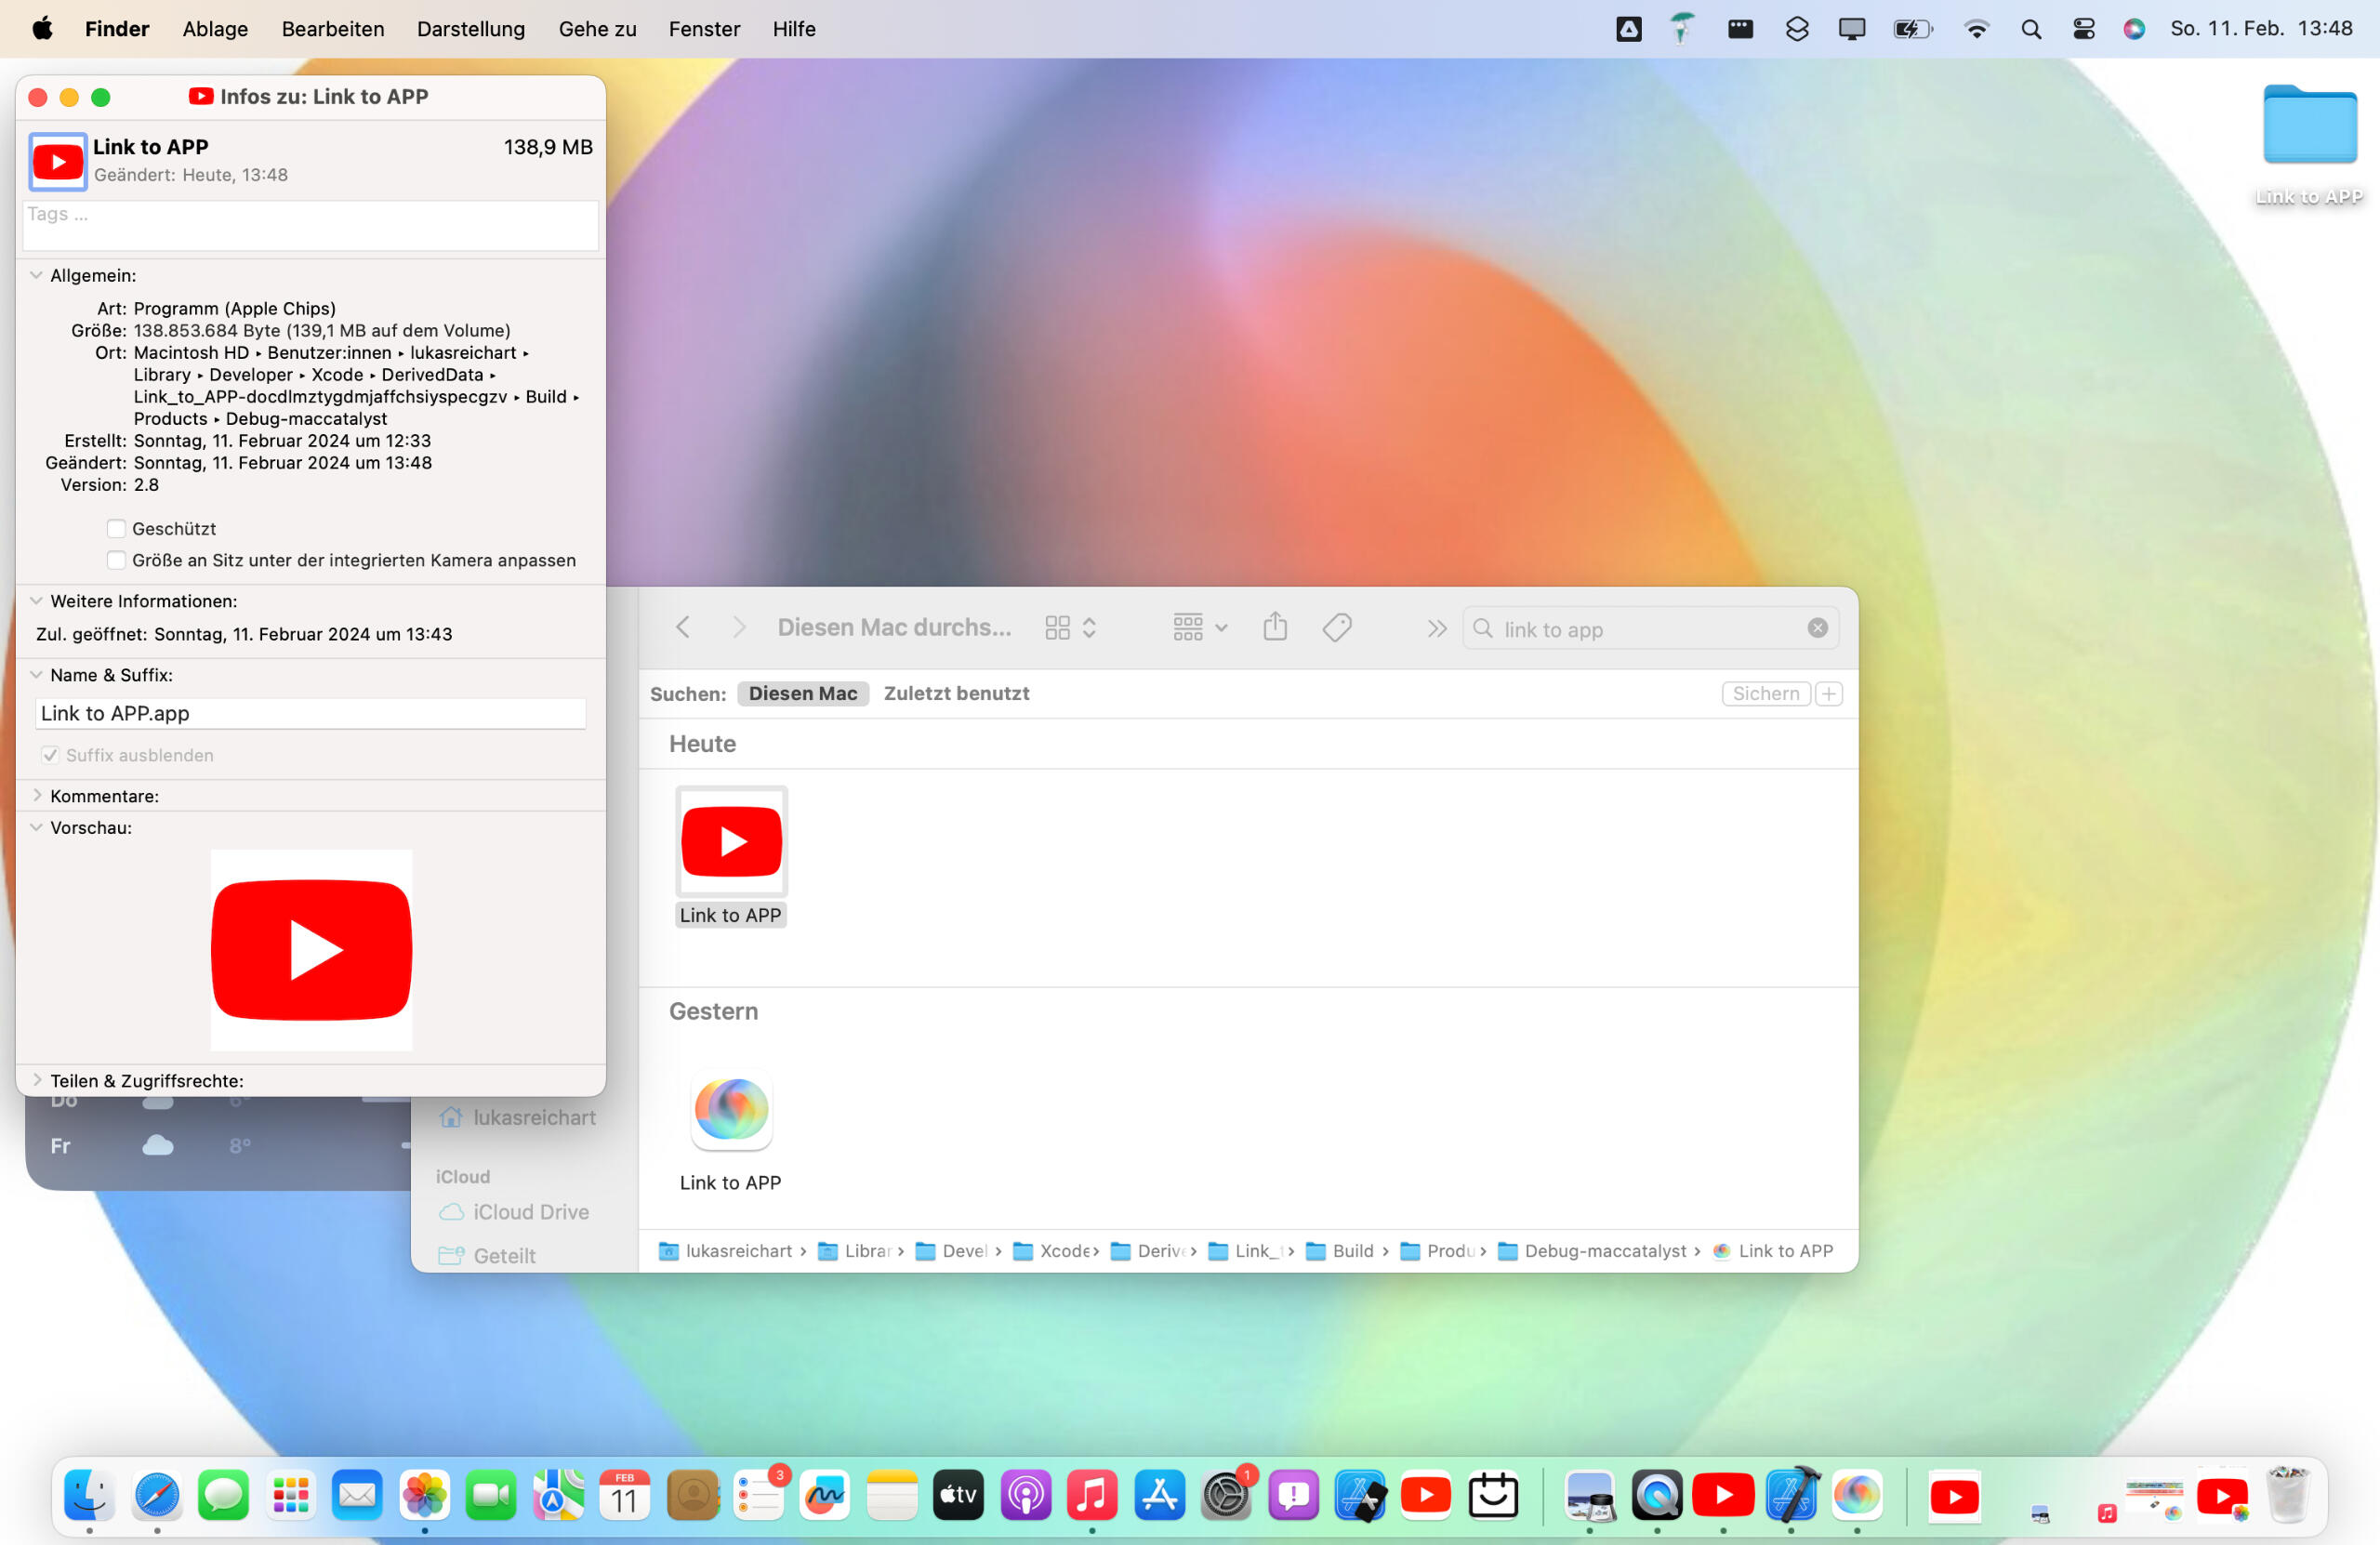This screenshot has height=1545, width=2380.
Task: Click the toolbar overflow double-chevron icon
Action: [x=1436, y=628]
